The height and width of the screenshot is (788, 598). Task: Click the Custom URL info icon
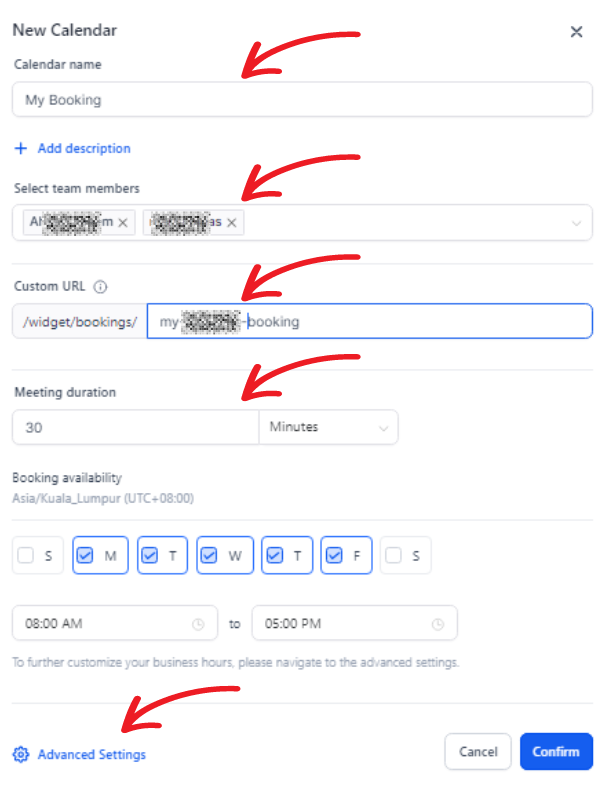[101, 286]
